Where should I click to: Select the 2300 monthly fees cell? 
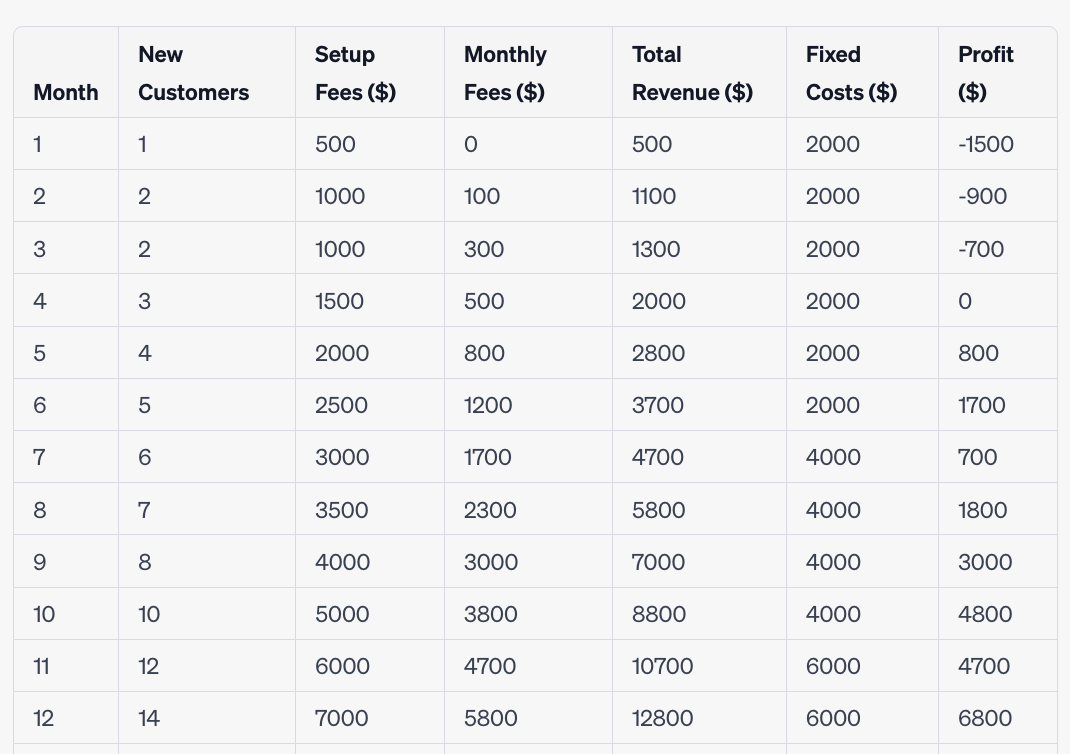click(490, 510)
